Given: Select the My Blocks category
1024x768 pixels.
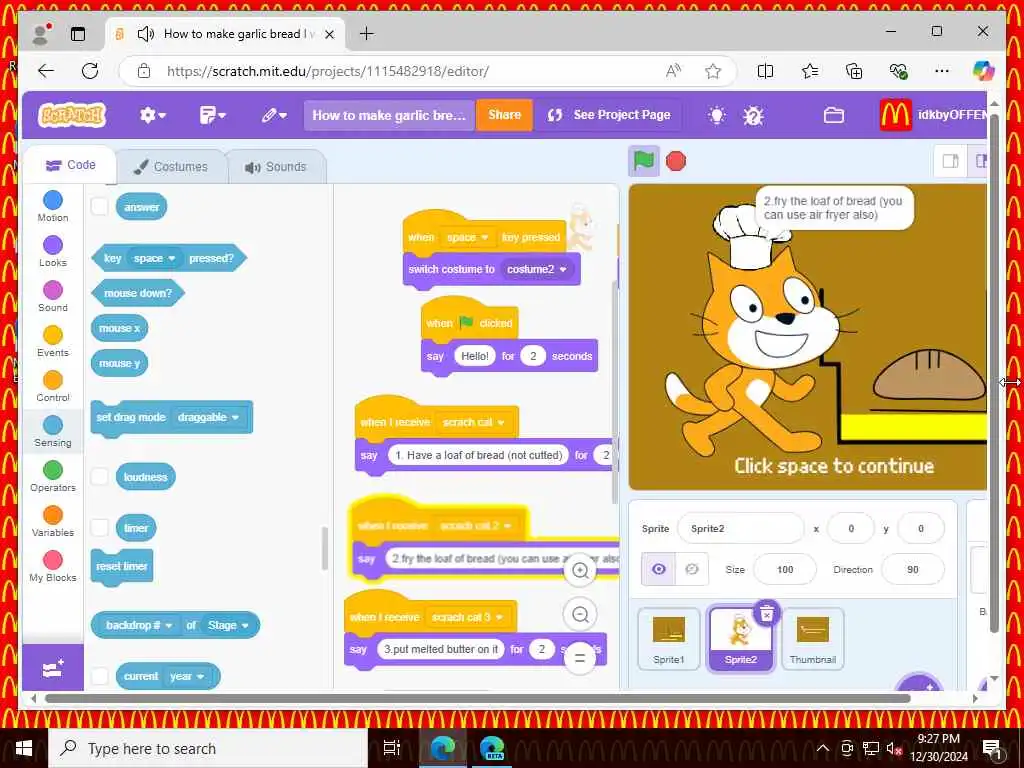Looking at the screenshot, I should pos(53,566).
